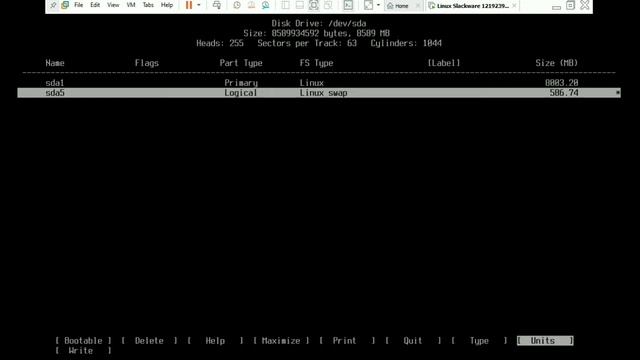Click the Part Type column header
Screen dimensions: 640x360
pos(241,63)
